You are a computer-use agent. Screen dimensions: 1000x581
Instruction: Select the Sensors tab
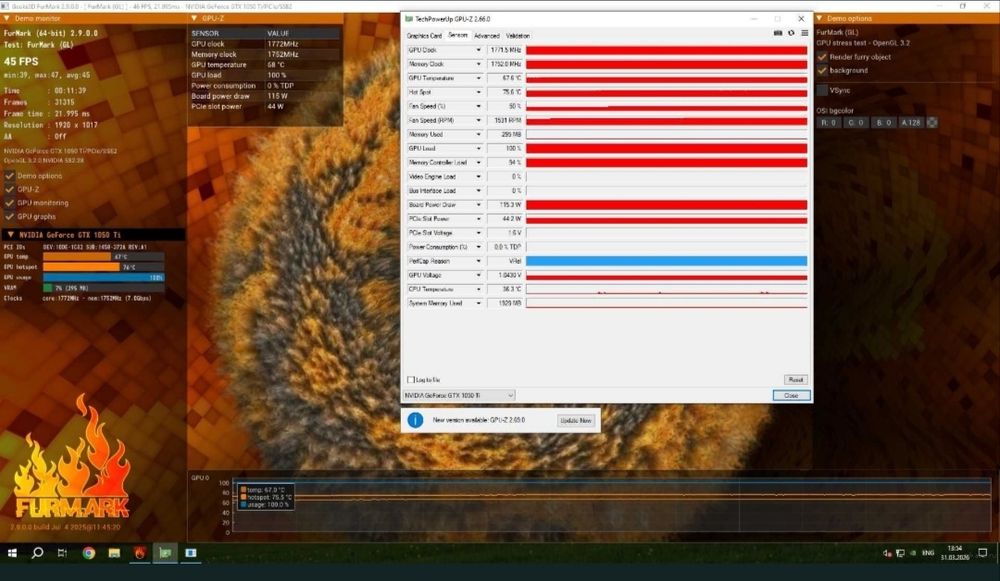[458, 35]
